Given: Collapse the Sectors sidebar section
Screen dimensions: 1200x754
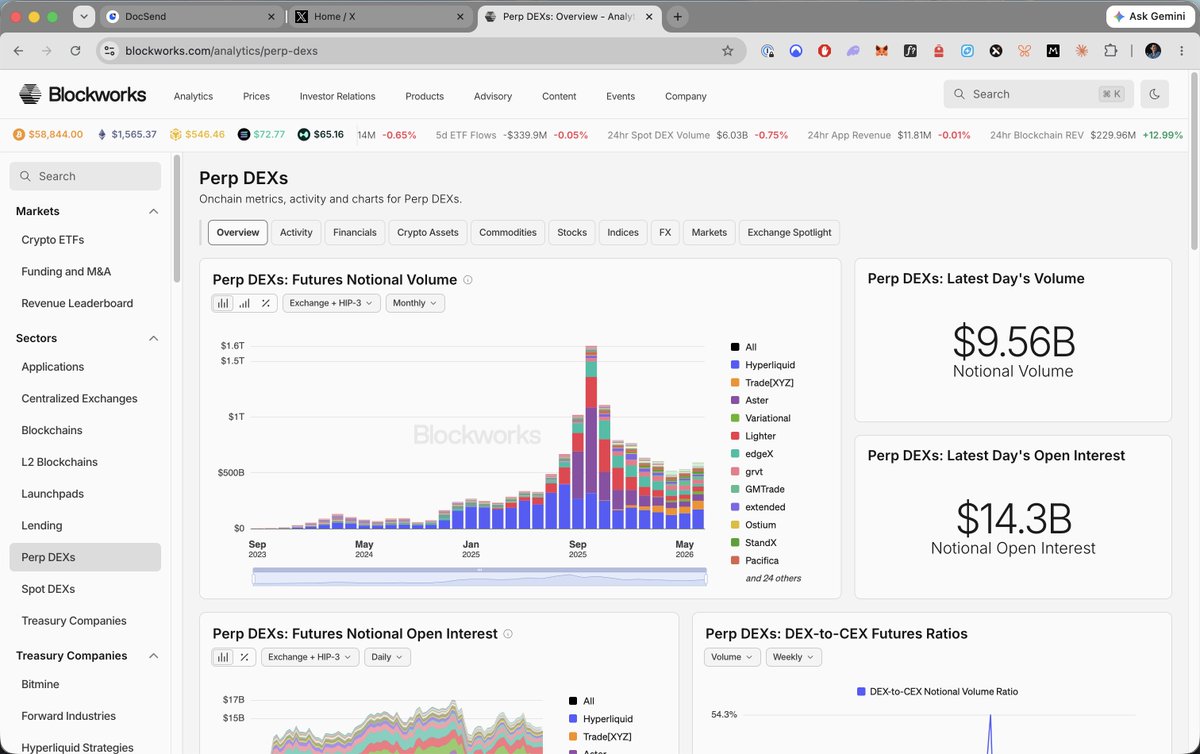Looking at the screenshot, I should tap(153, 339).
